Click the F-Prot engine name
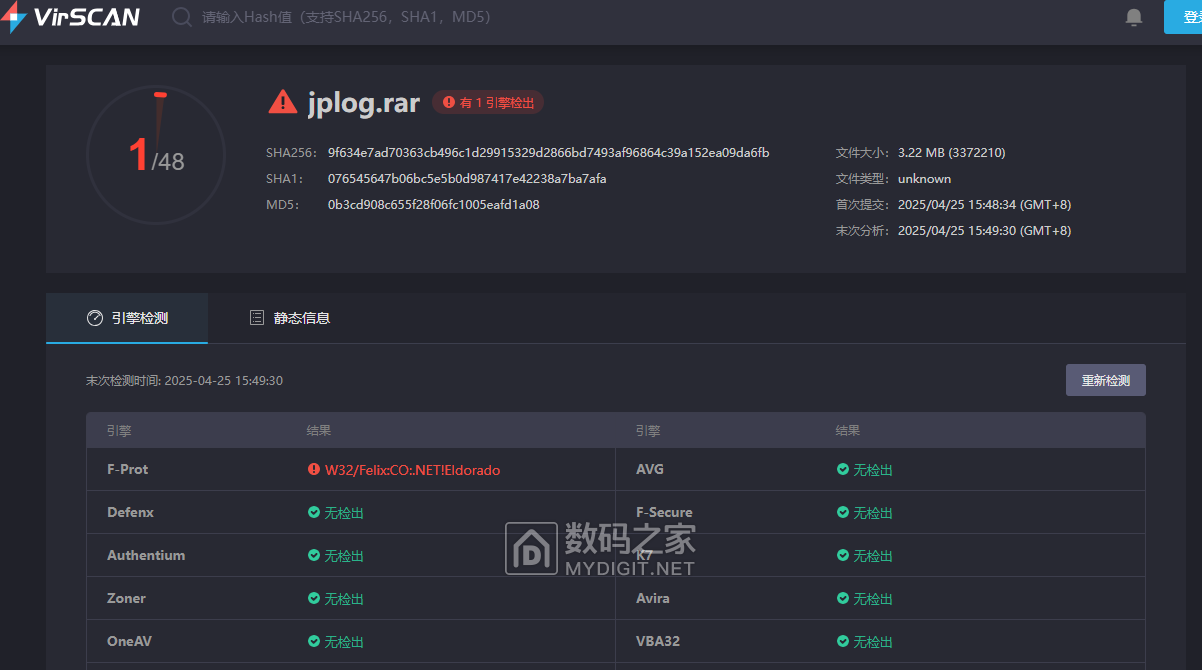Viewport: 1202px width, 670px height. click(x=128, y=469)
